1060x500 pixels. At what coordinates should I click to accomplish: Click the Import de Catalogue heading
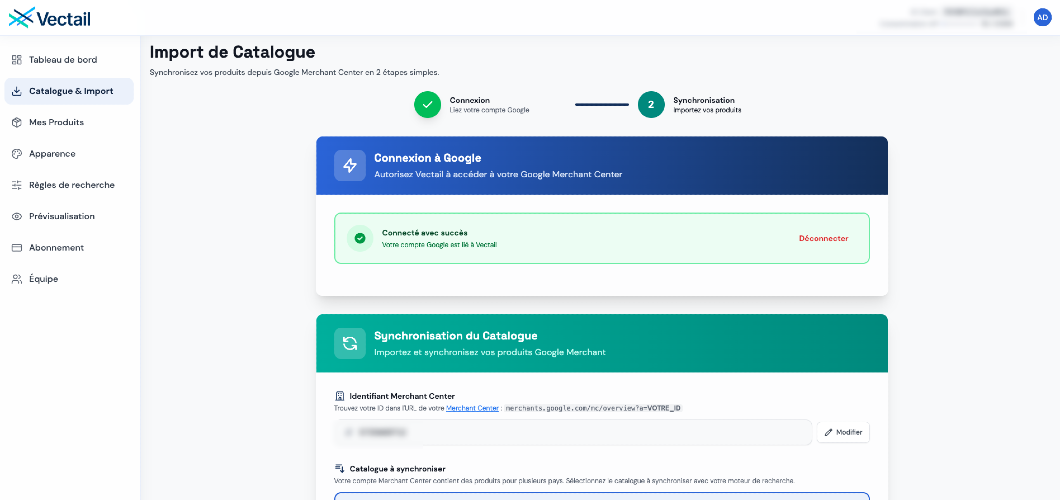pyautogui.click(x=233, y=52)
